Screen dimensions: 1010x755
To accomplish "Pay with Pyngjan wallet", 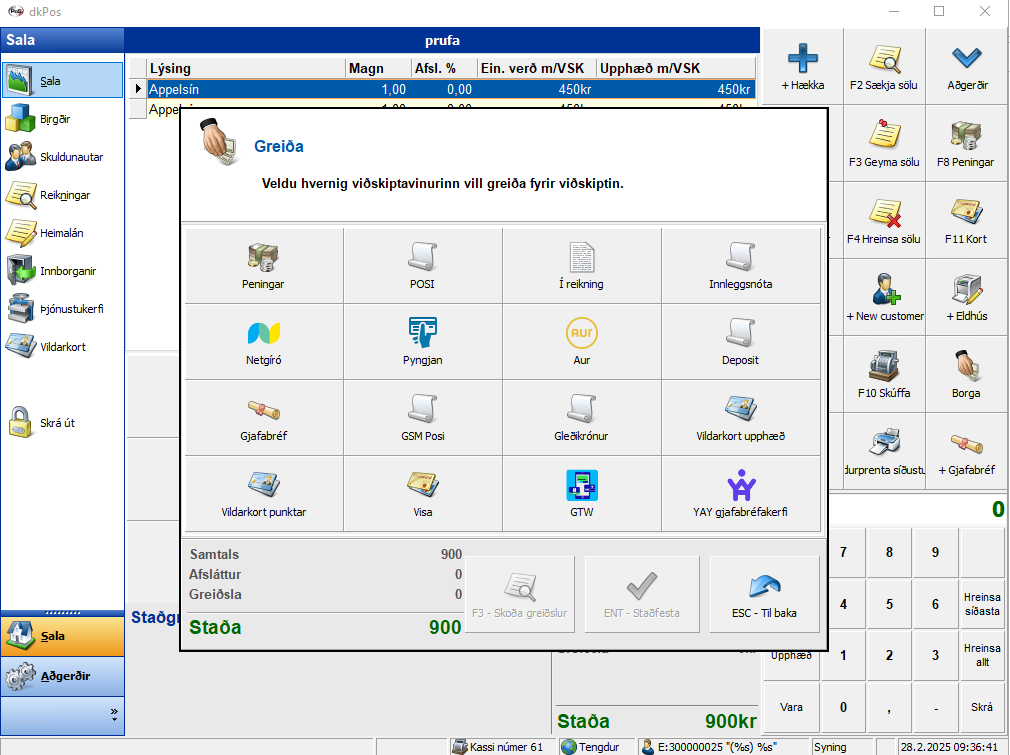I will click(x=423, y=341).
